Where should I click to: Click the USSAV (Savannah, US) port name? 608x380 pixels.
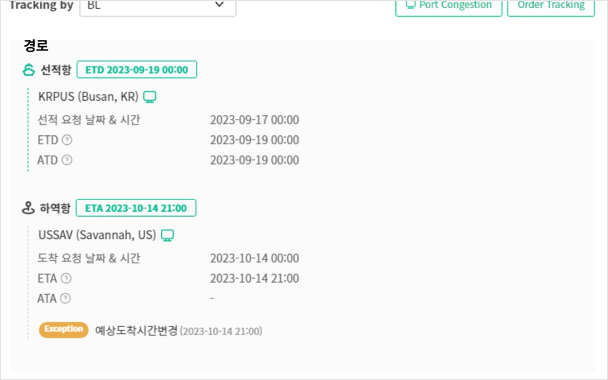97,235
